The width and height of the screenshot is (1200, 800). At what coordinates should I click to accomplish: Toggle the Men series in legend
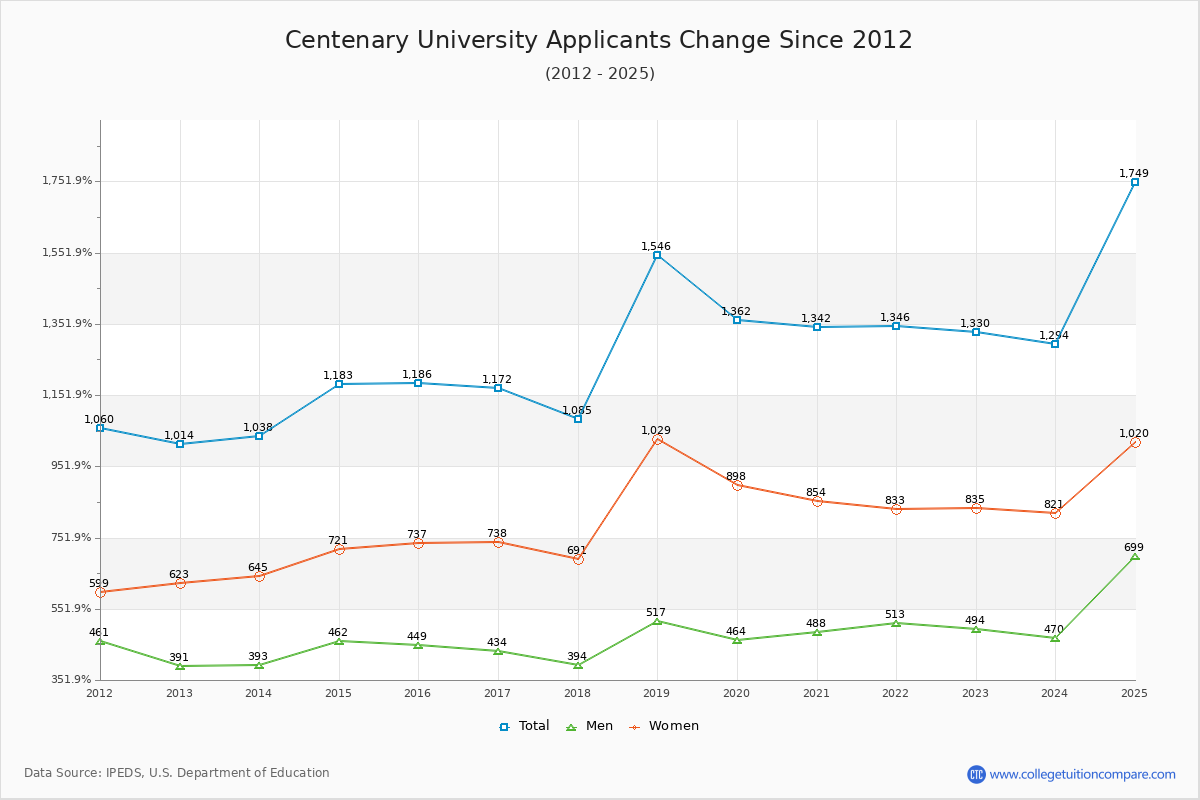(589, 726)
